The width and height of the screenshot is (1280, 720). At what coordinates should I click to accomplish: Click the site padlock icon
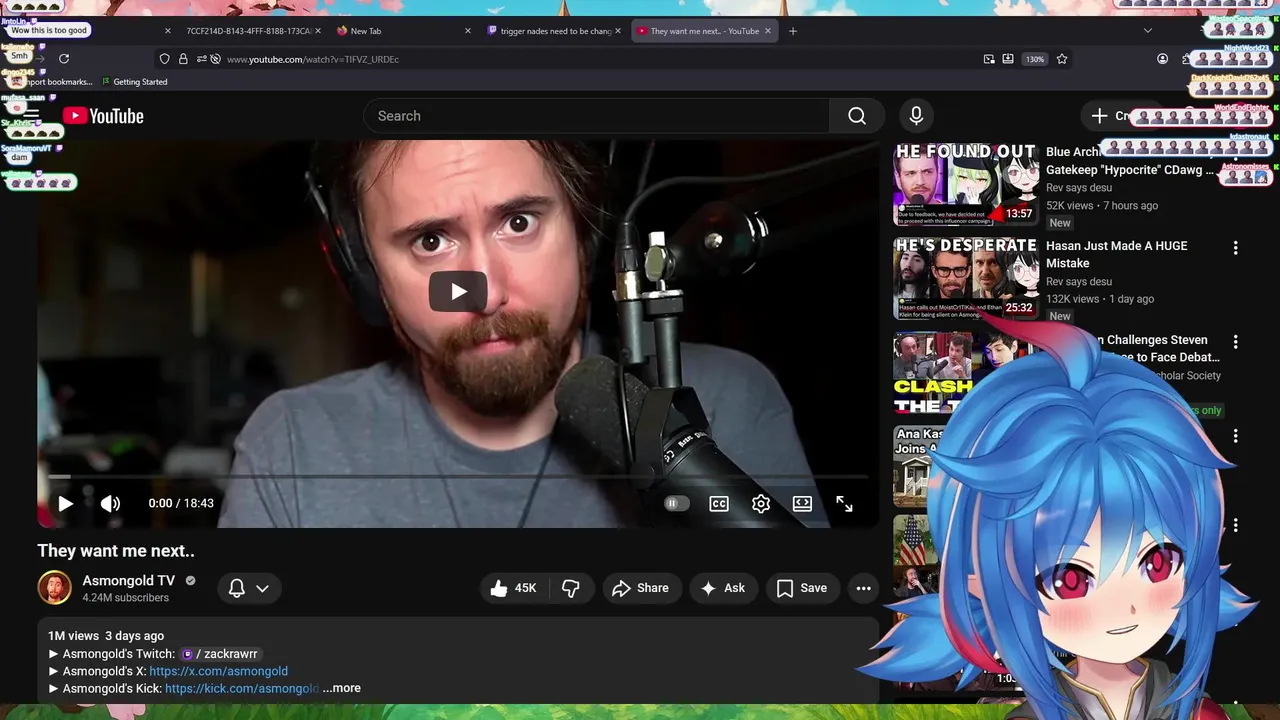[x=183, y=59]
